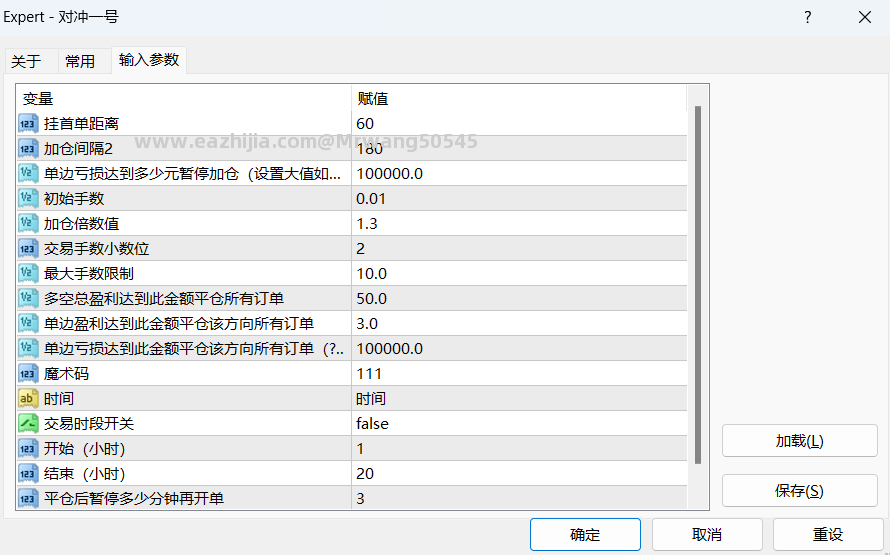Edit the 最大手数限制 value 10.0
This screenshot has height=555, width=890.
point(519,274)
